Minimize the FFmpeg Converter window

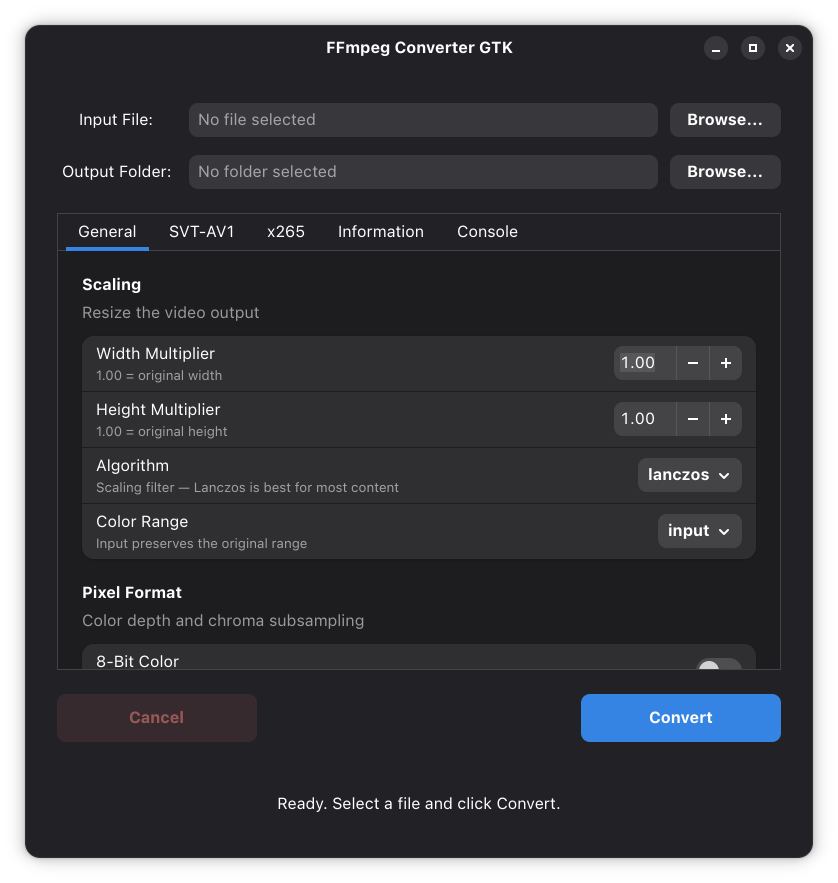point(716,48)
